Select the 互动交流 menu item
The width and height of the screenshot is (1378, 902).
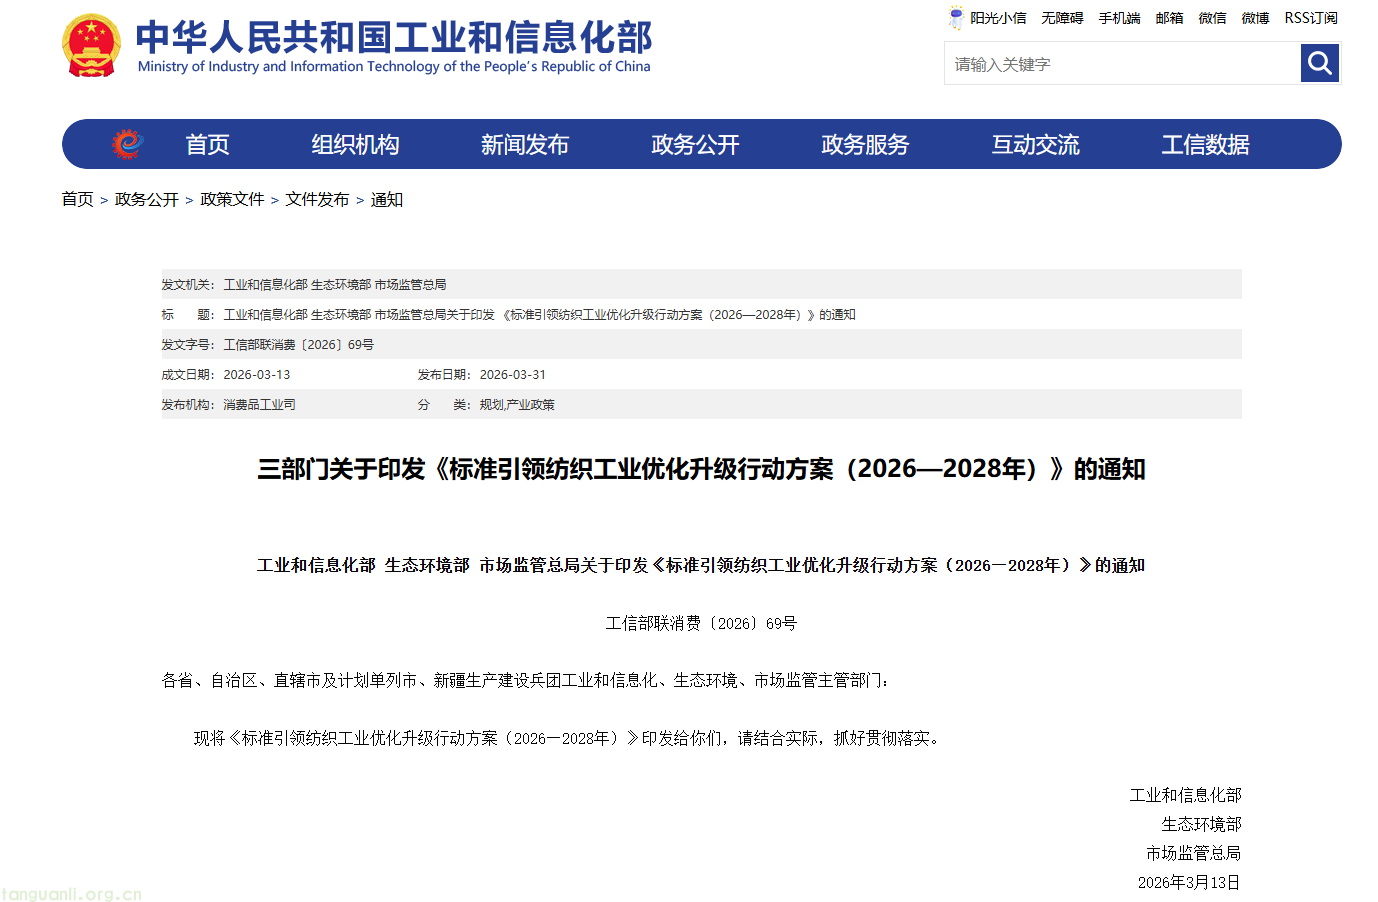pyautogui.click(x=1035, y=145)
